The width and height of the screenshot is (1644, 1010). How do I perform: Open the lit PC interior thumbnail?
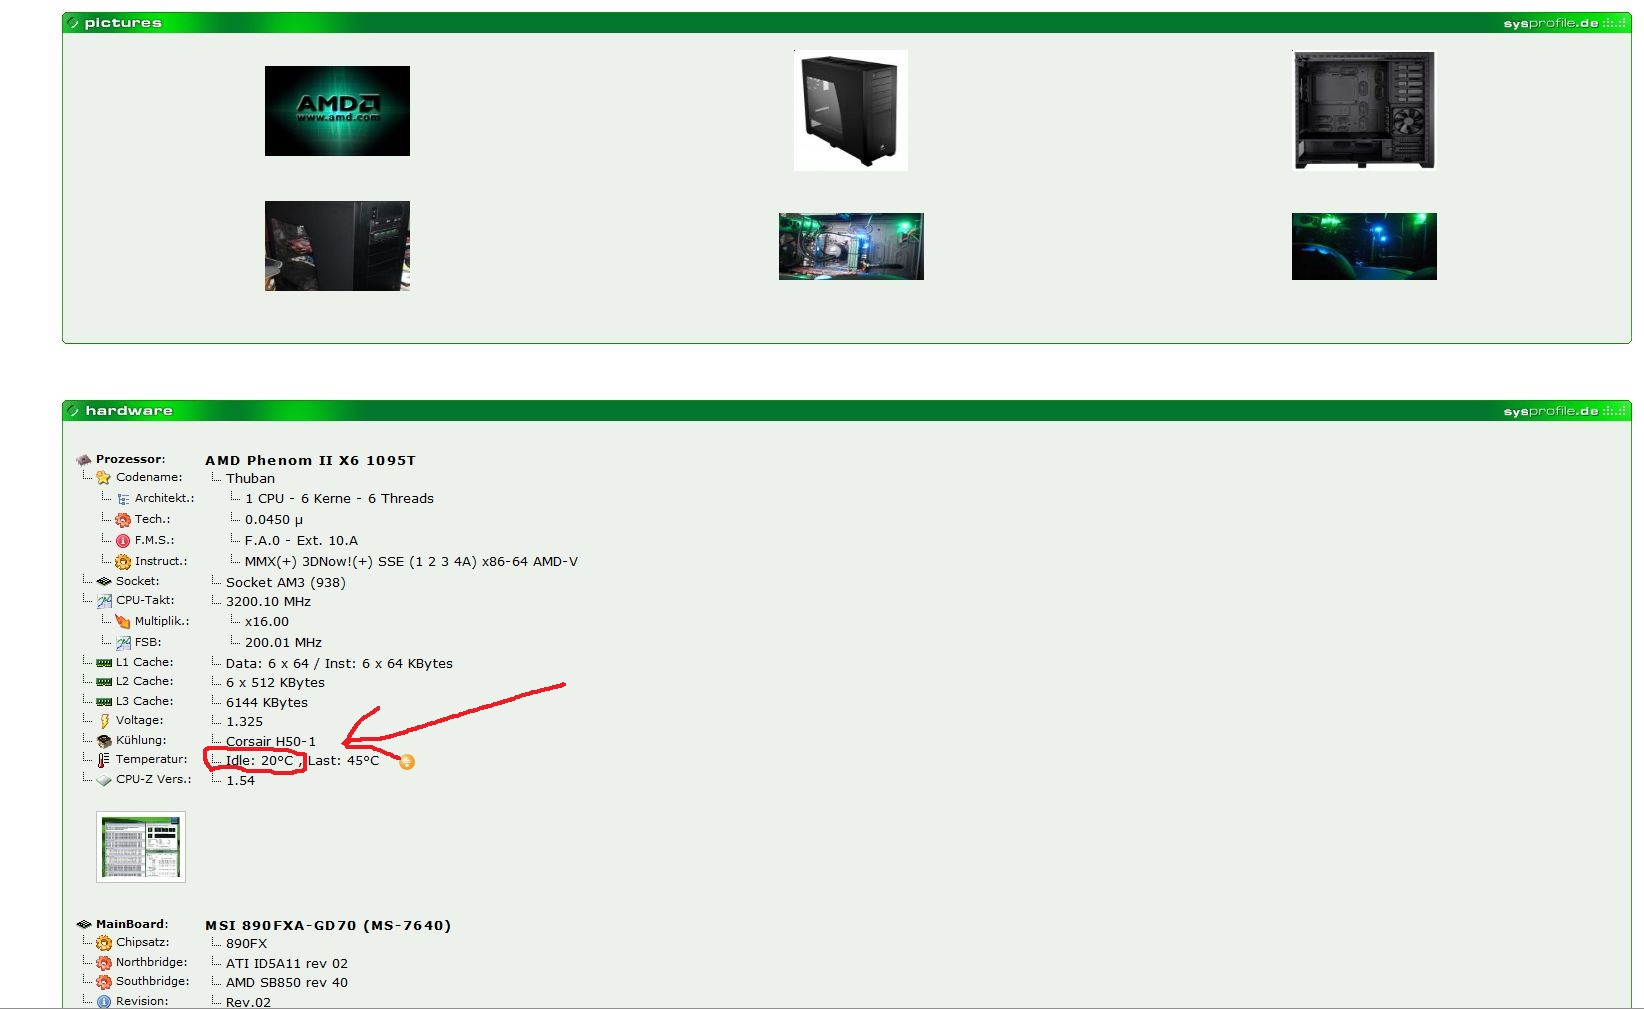click(x=851, y=246)
